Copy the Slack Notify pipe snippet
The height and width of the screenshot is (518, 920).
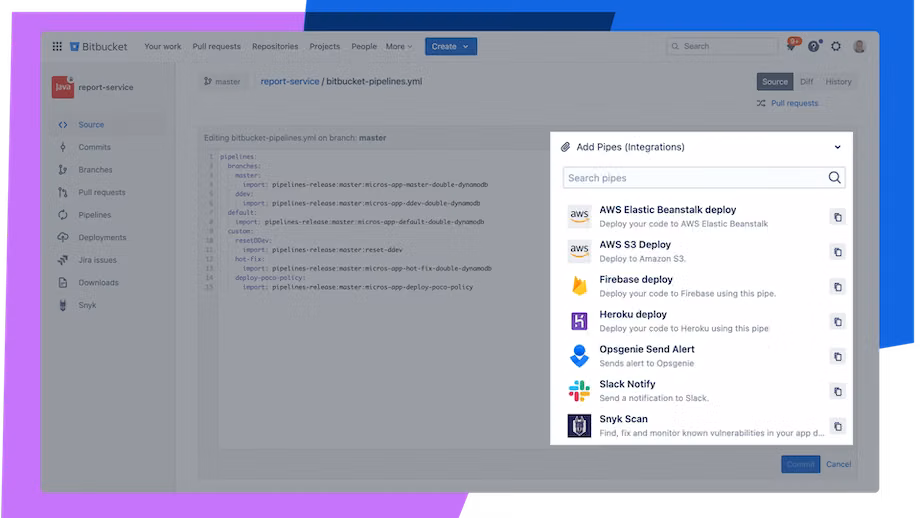[x=837, y=391]
